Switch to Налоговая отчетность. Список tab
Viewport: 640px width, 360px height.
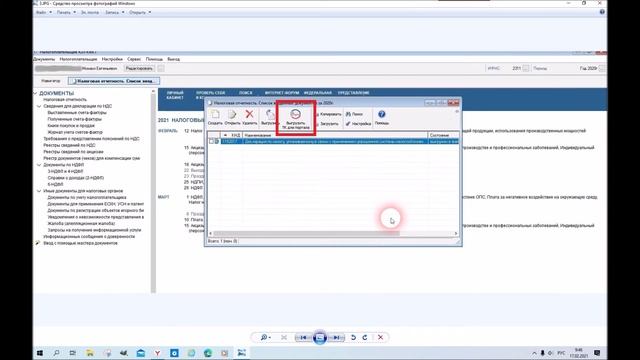click(x=114, y=81)
